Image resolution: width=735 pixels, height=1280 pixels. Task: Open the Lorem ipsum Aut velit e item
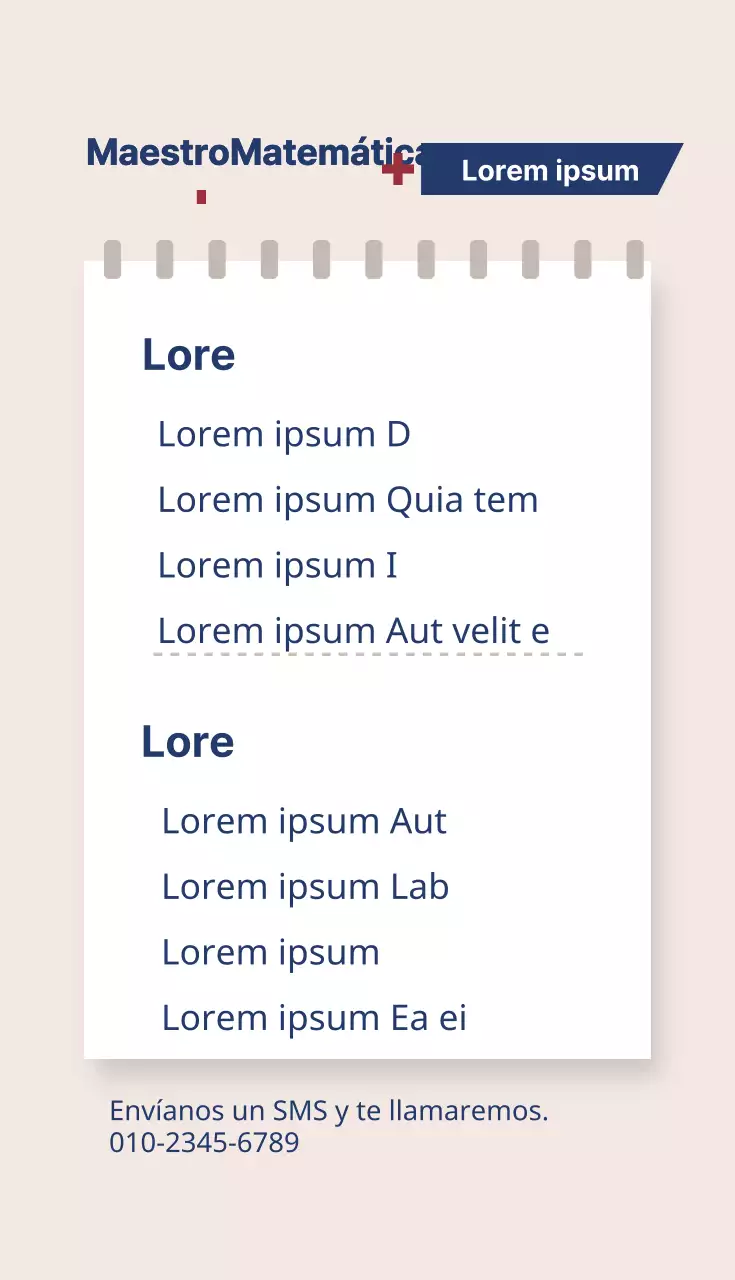point(353,631)
